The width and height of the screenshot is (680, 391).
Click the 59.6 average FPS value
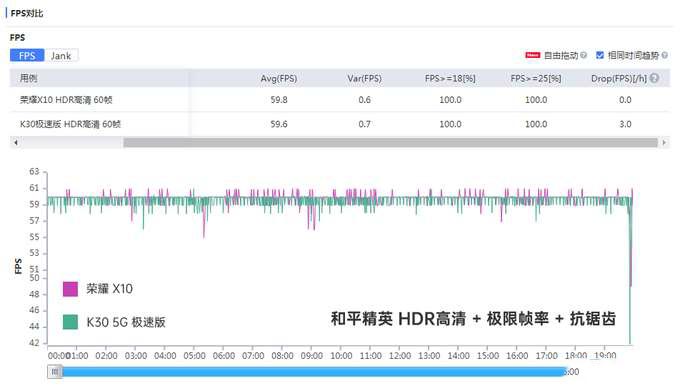click(x=279, y=124)
